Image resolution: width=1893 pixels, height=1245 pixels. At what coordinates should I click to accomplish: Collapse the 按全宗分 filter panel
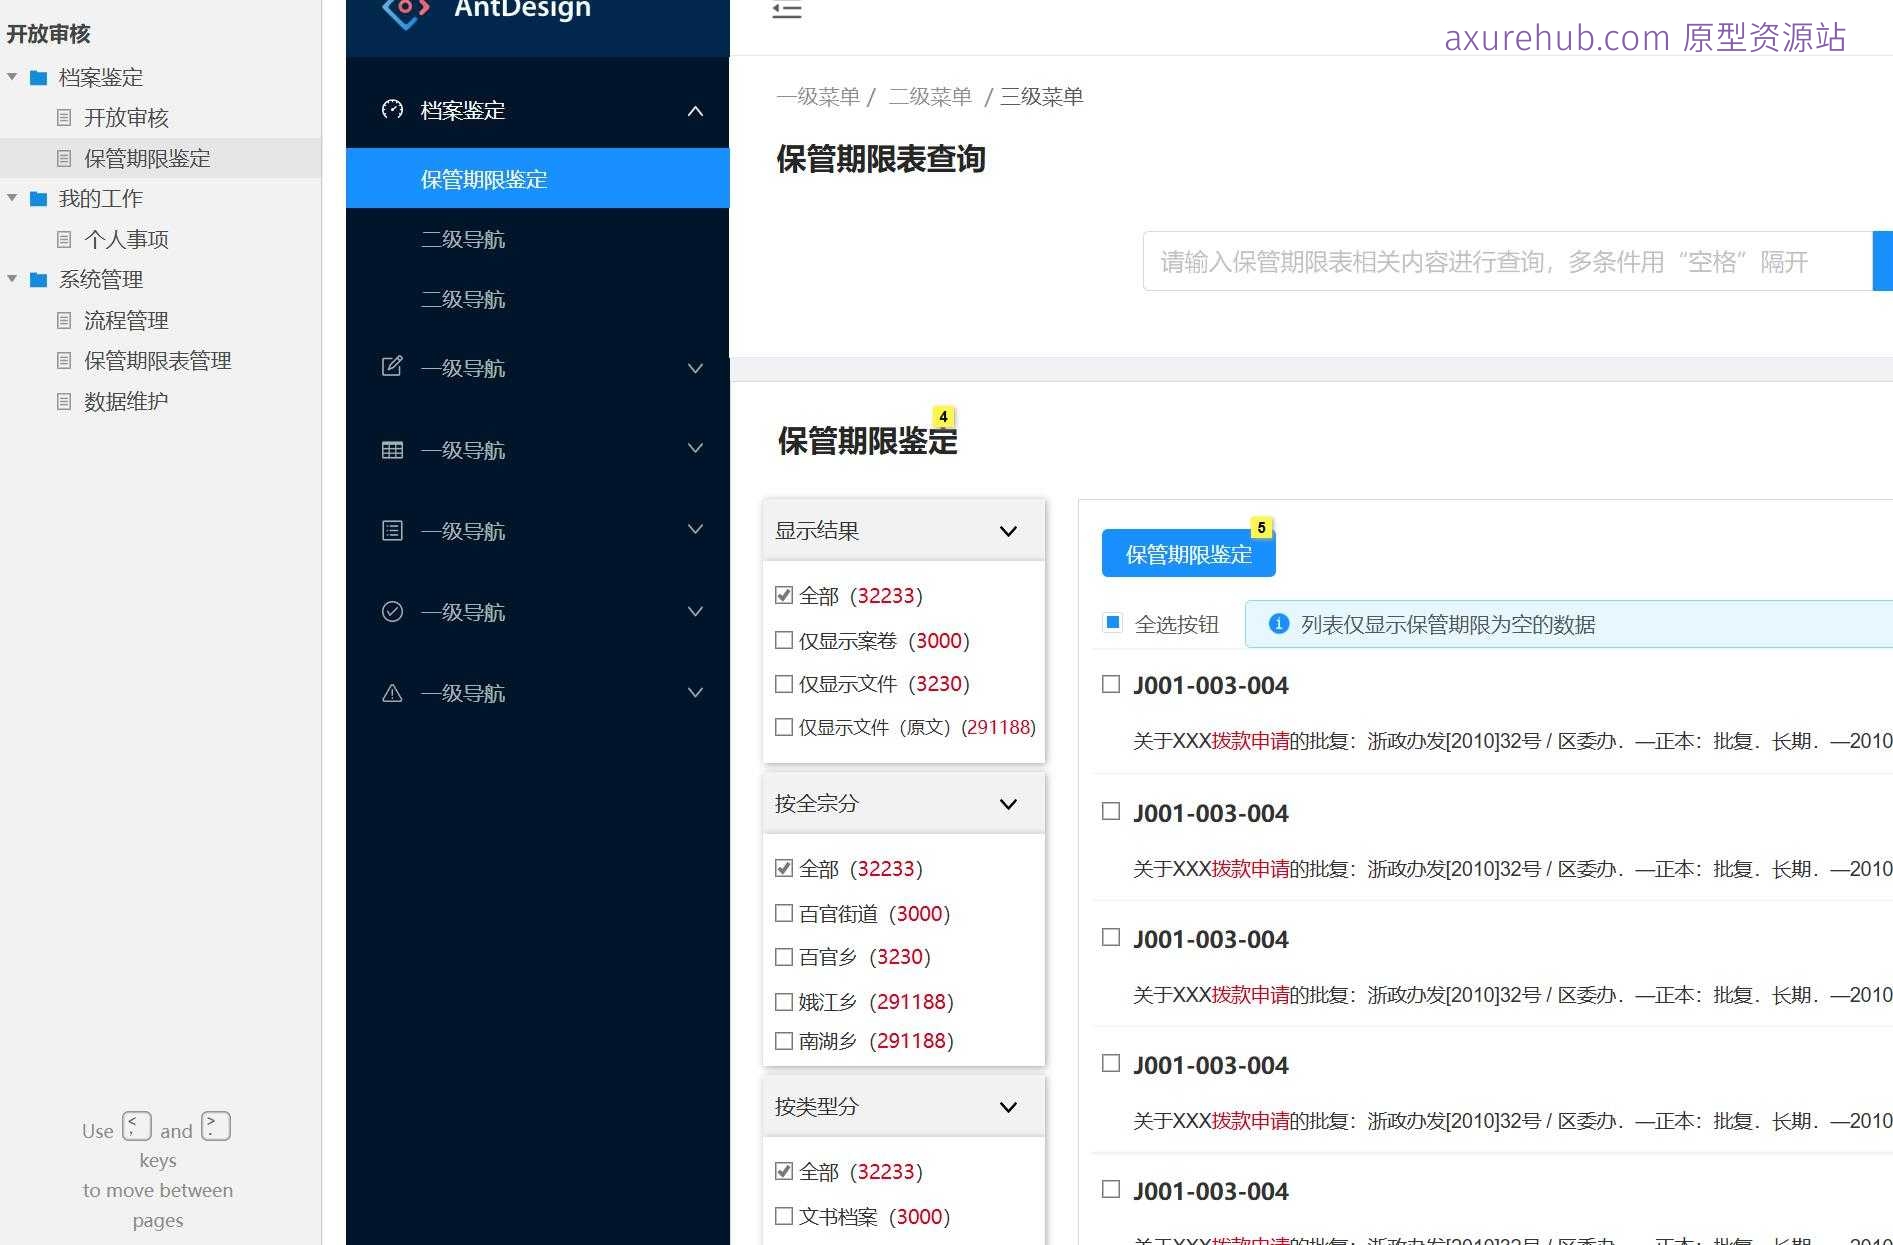point(1008,803)
